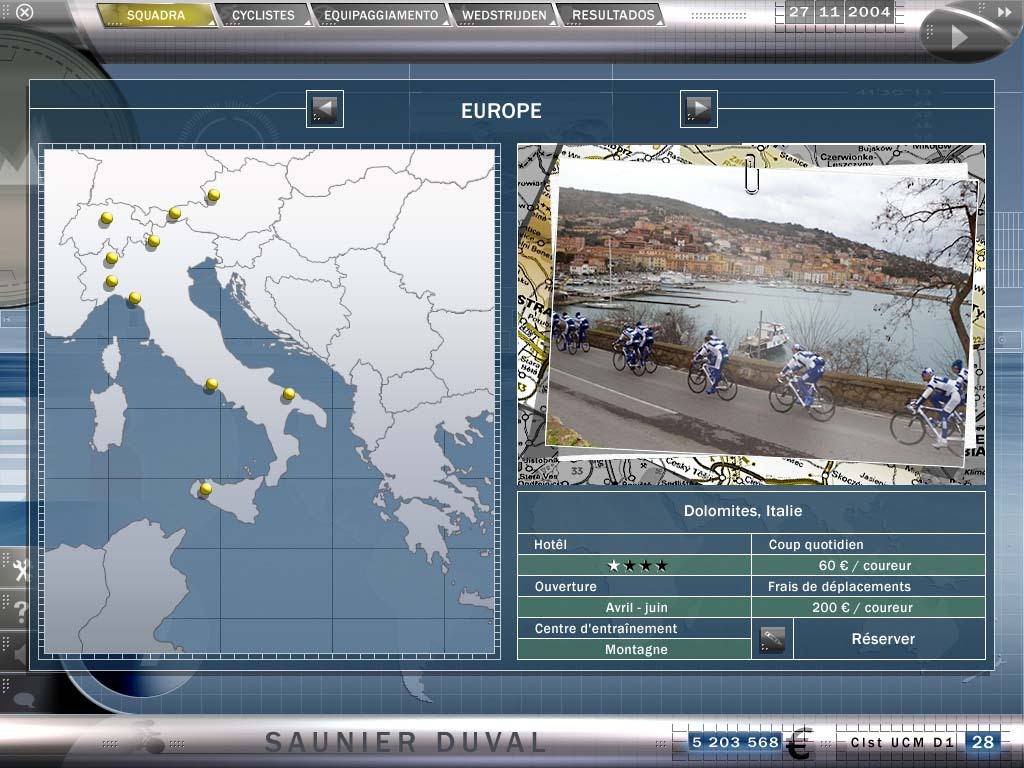Switch to the Cyclistes tab
Viewport: 1024px width, 768px height.
coord(263,15)
